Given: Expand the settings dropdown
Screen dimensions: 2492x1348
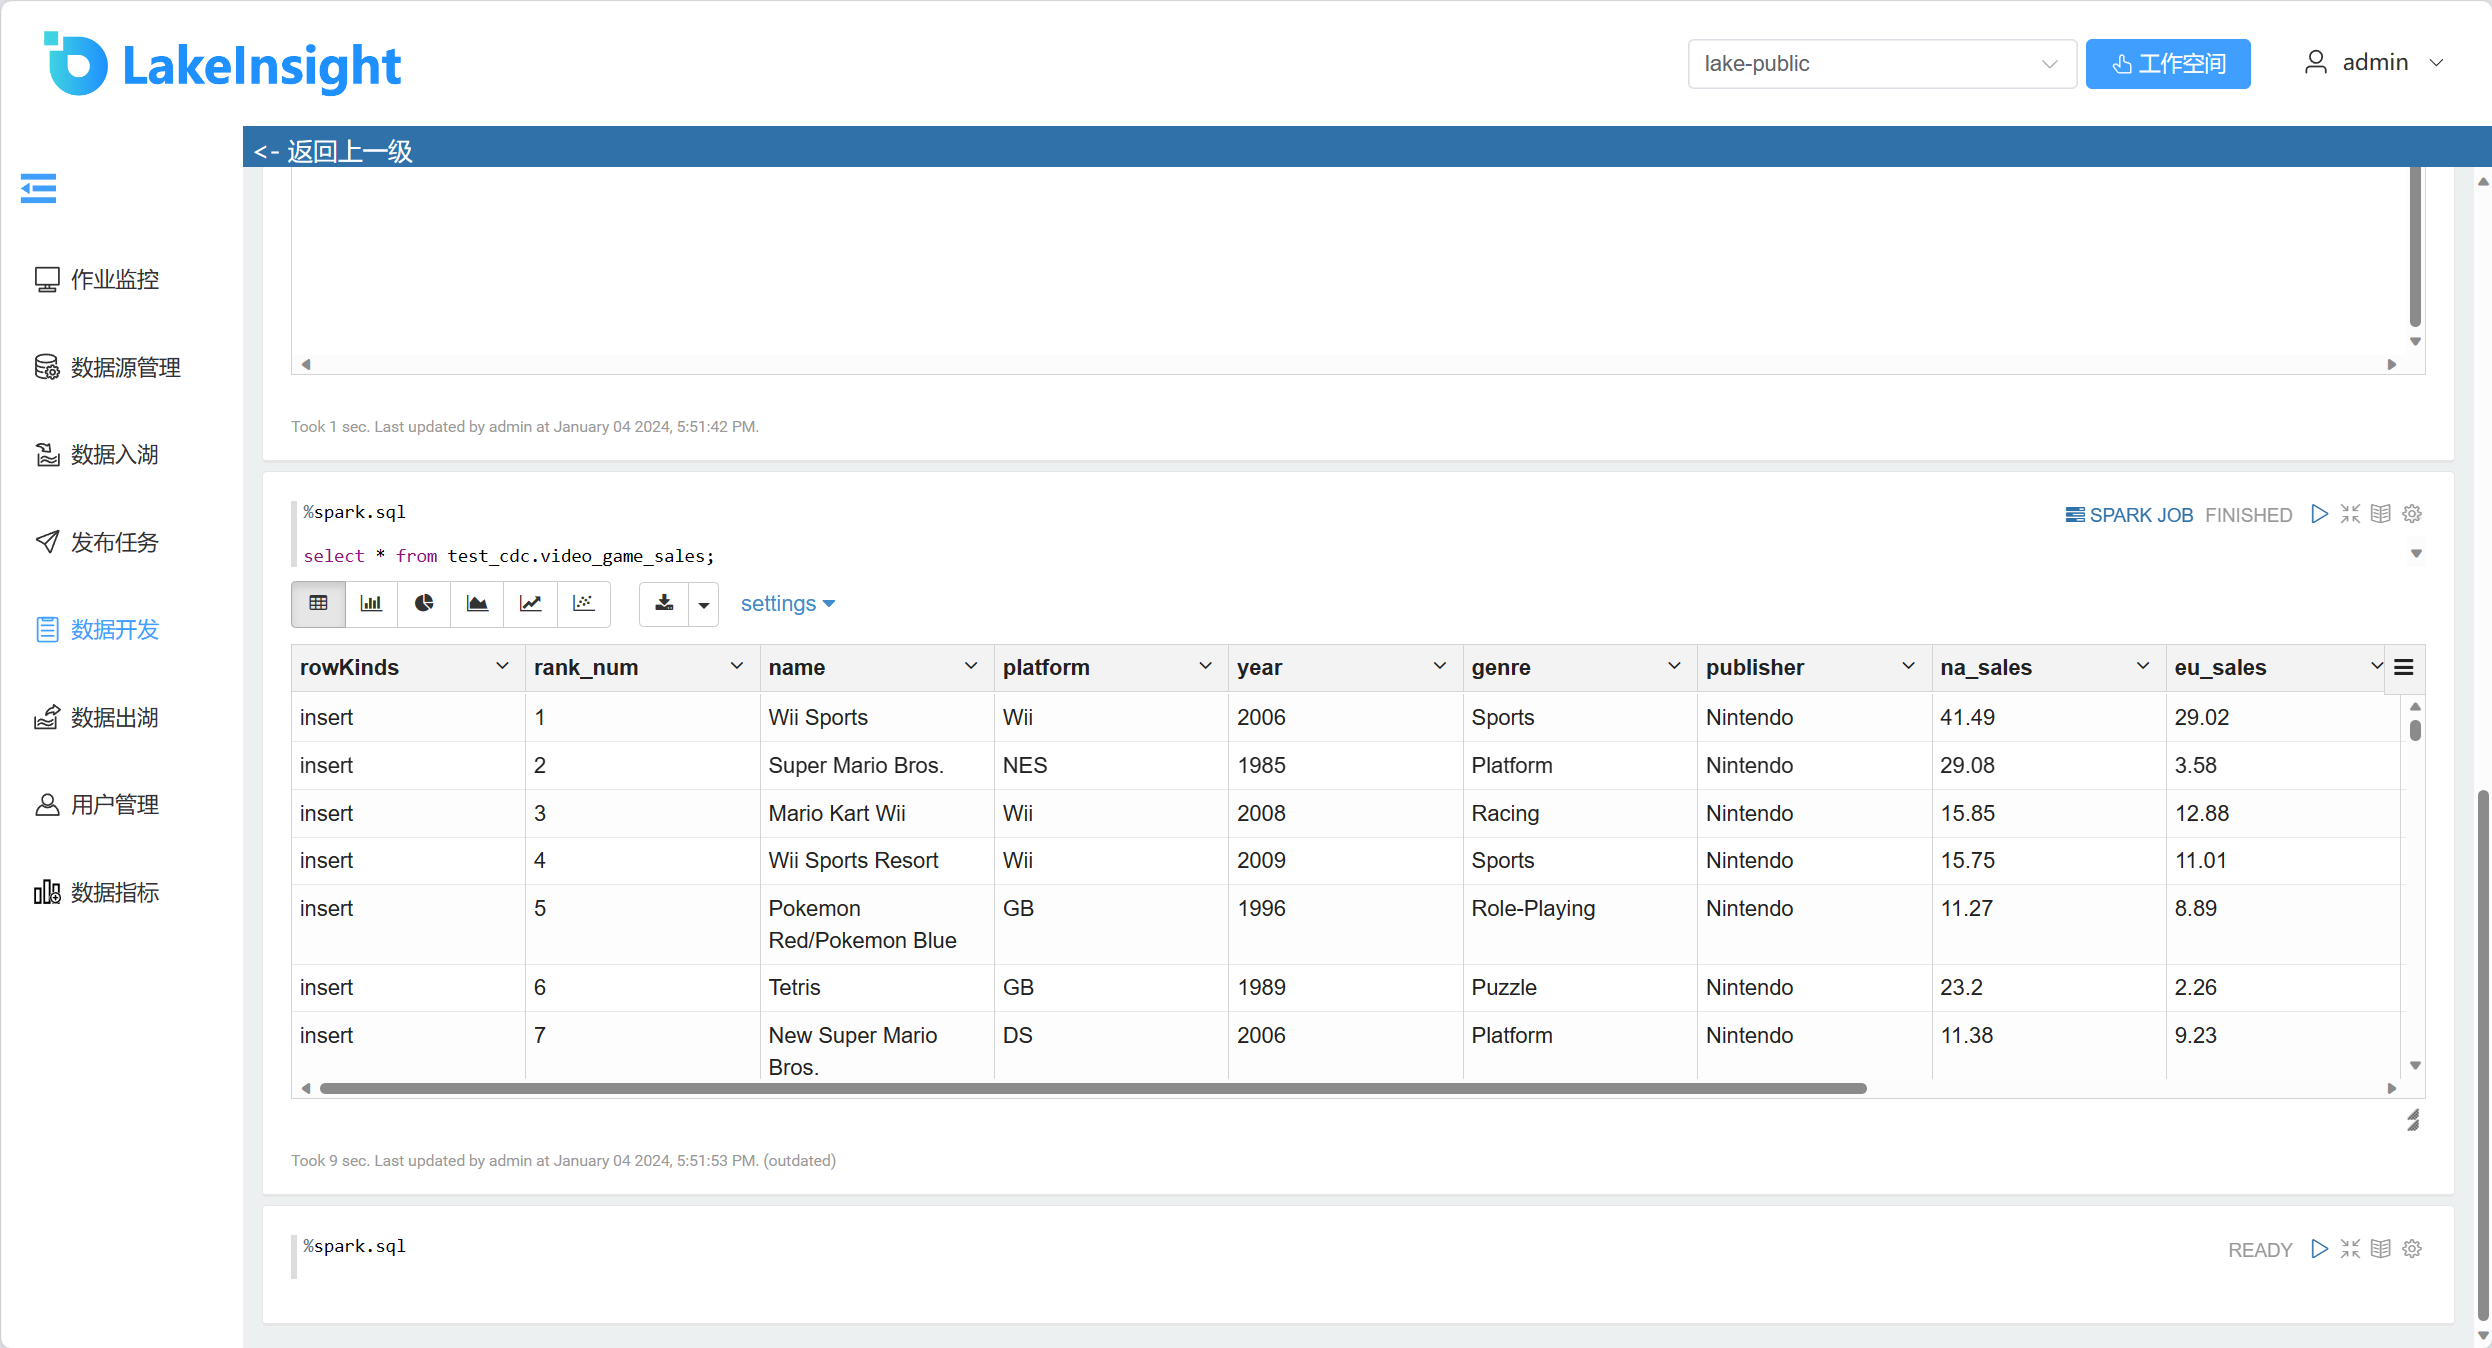Looking at the screenshot, I should pyautogui.click(x=788, y=604).
